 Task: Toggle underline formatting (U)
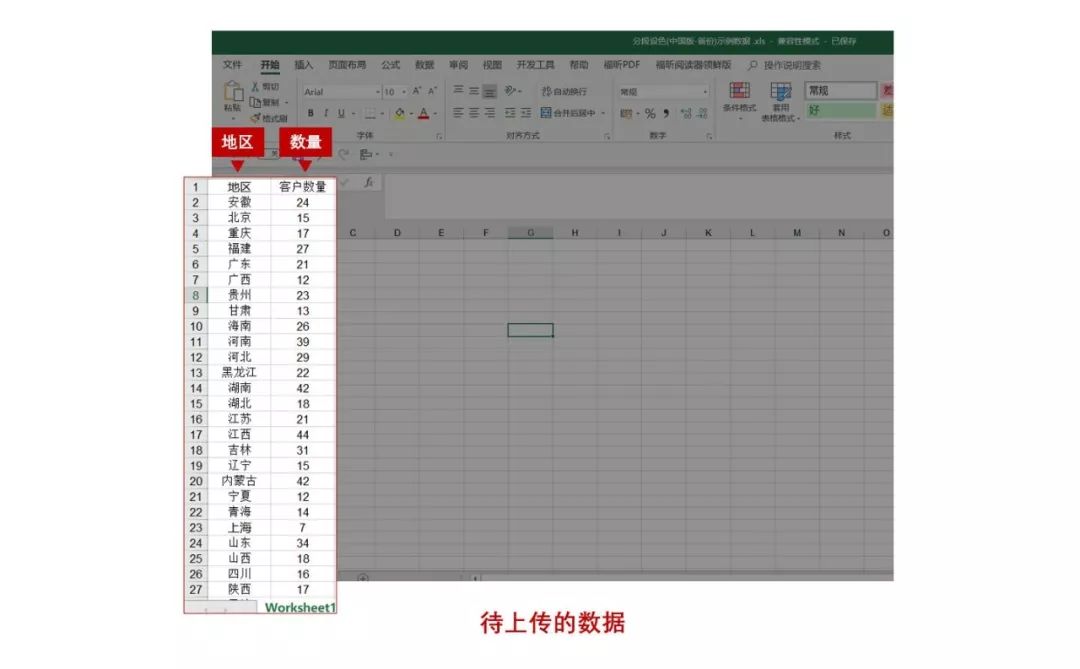click(340, 113)
